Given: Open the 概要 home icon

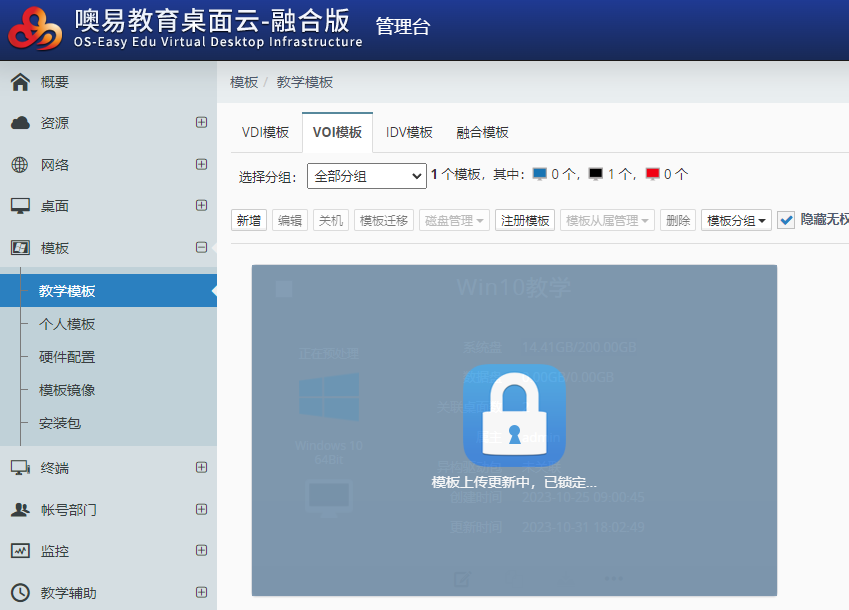Looking at the screenshot, I should (20, 82).
